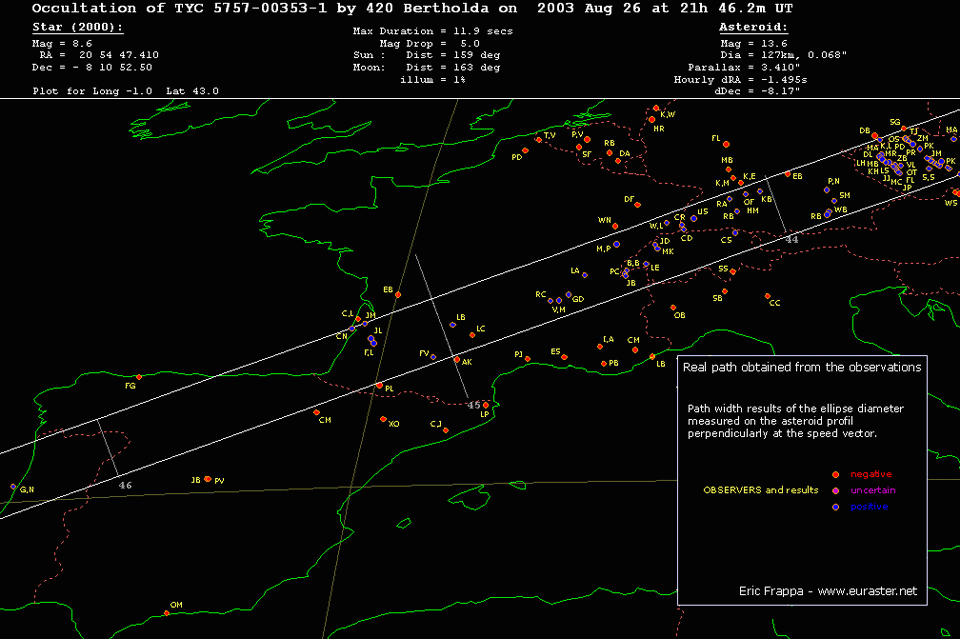This screenshot has height=639, width=960.
Task: Click the PV observer marker
Action: [208, 480]
